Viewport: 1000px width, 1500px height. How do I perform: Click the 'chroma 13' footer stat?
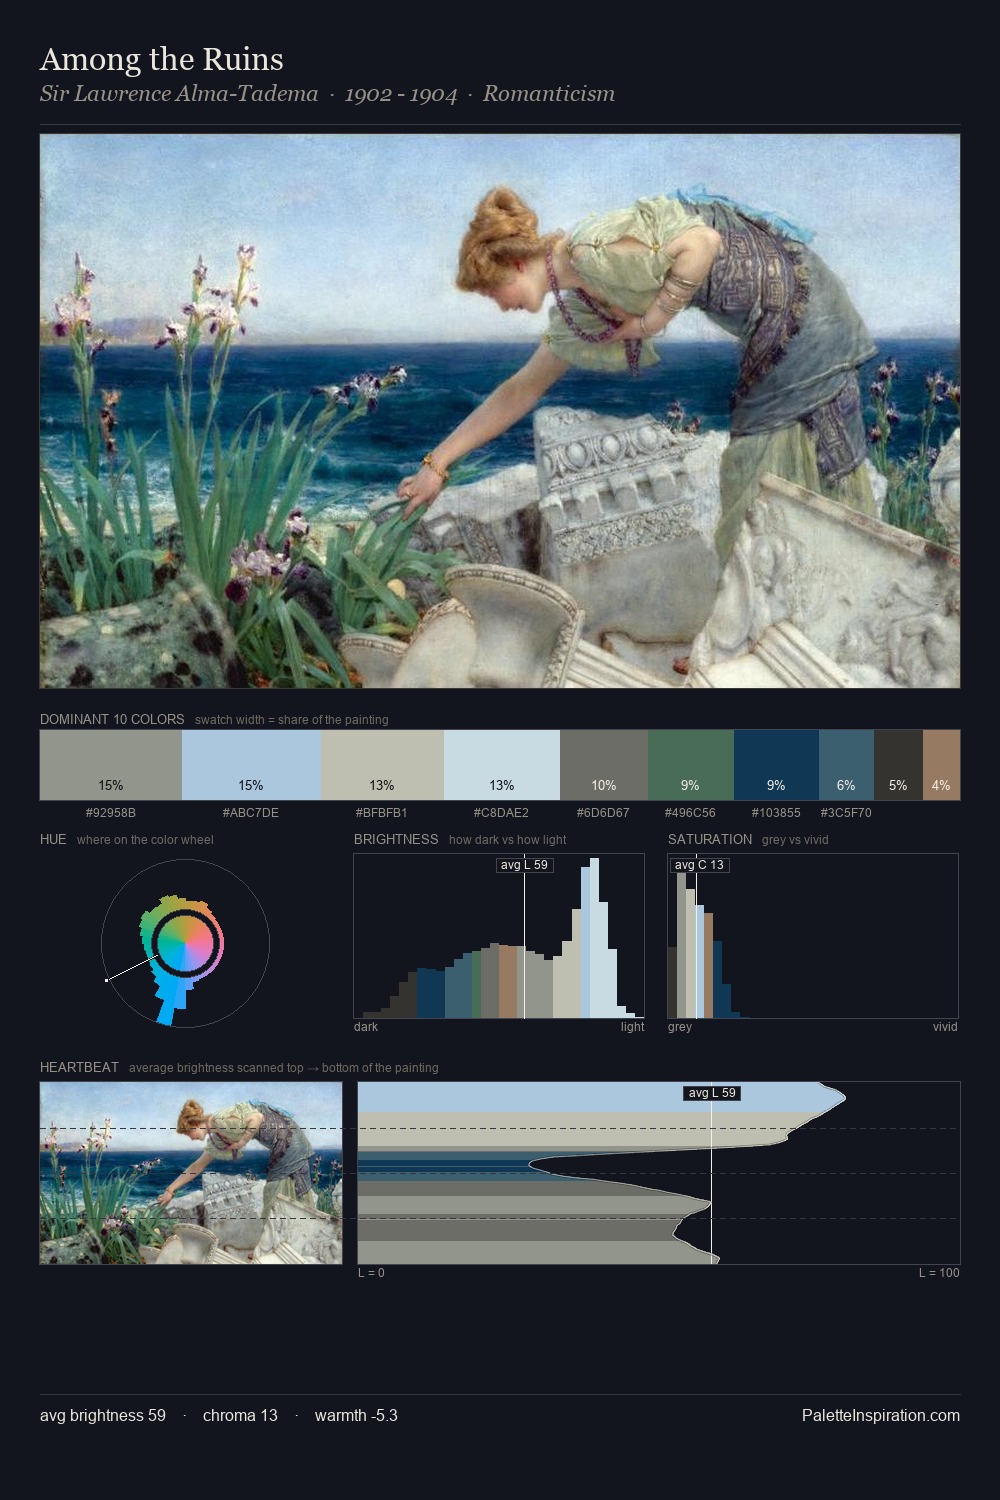(240, 1415)
